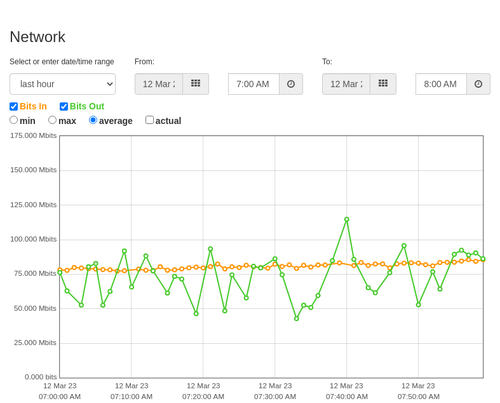Click the 100.000 Mbits axis label
Image resolution: width=500 pixels, height=403 pixels.
tap(33, 239)
